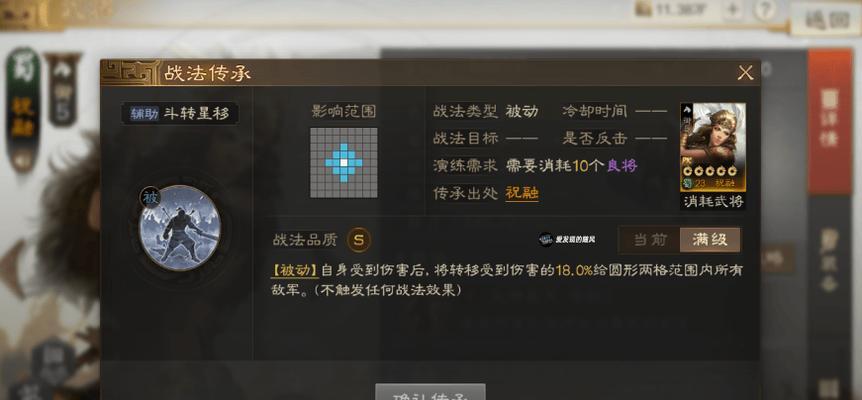Tap the 被 passive badge on skill icon
The image size is (862, 400).
point(150,197)
